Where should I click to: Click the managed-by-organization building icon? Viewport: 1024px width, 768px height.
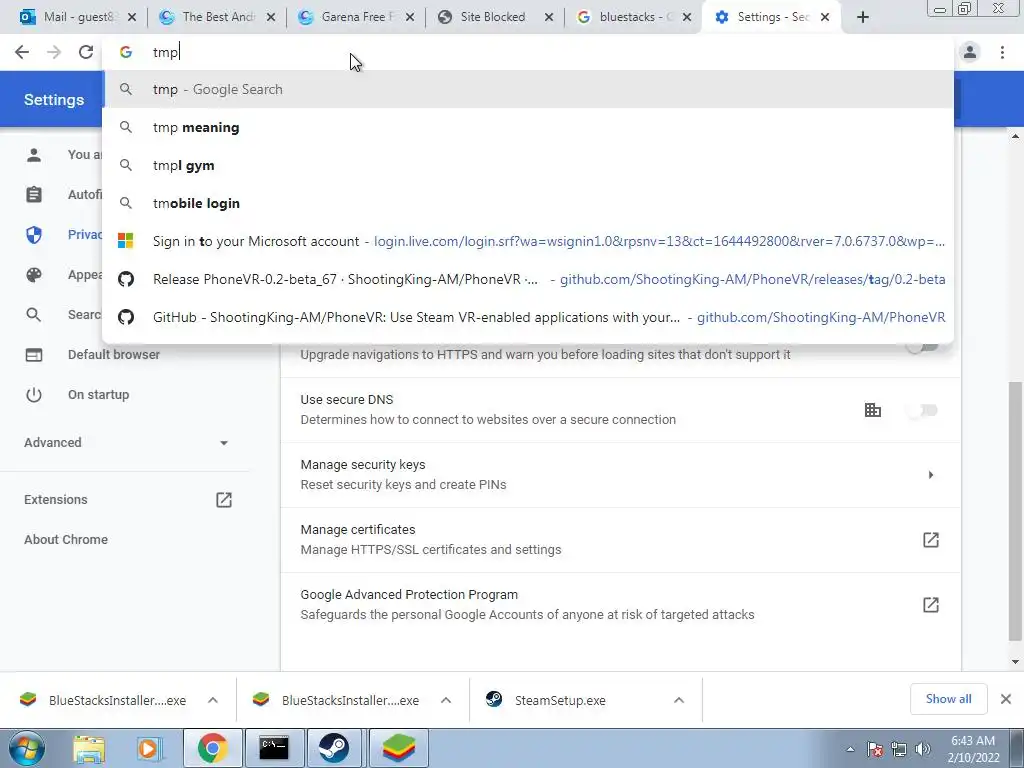872,410
